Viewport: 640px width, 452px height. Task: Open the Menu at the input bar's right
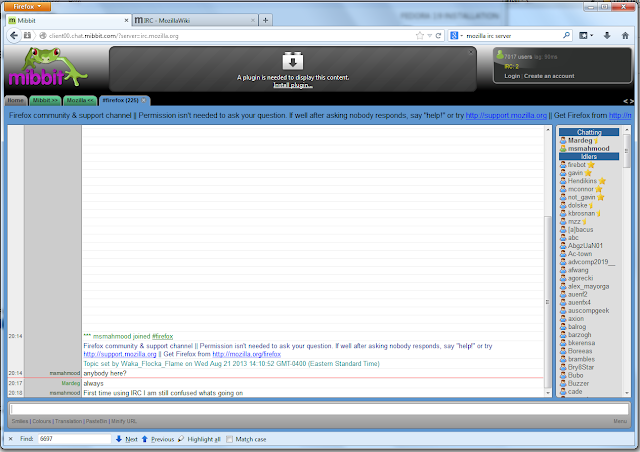click(620, 421)
